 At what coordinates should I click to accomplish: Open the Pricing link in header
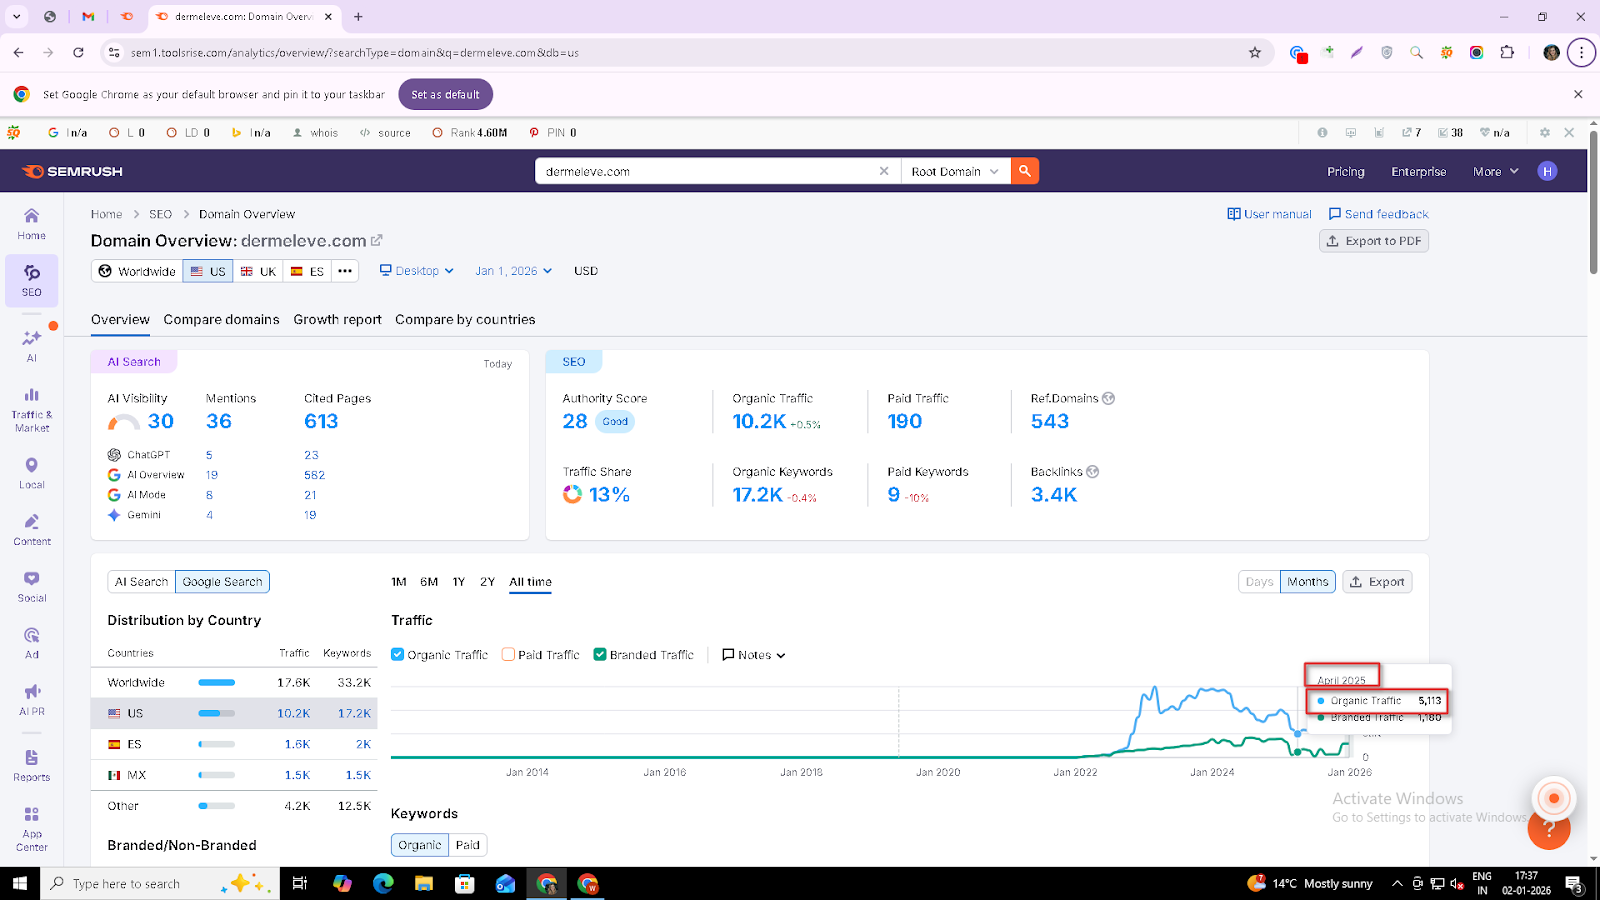pyautogui.click(x=1345, y=171)
